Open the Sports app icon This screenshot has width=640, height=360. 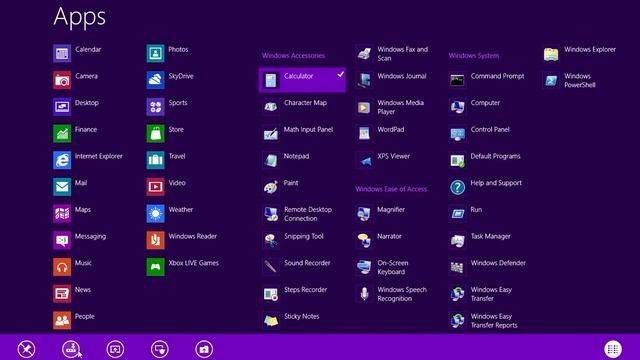click(156, 107)
